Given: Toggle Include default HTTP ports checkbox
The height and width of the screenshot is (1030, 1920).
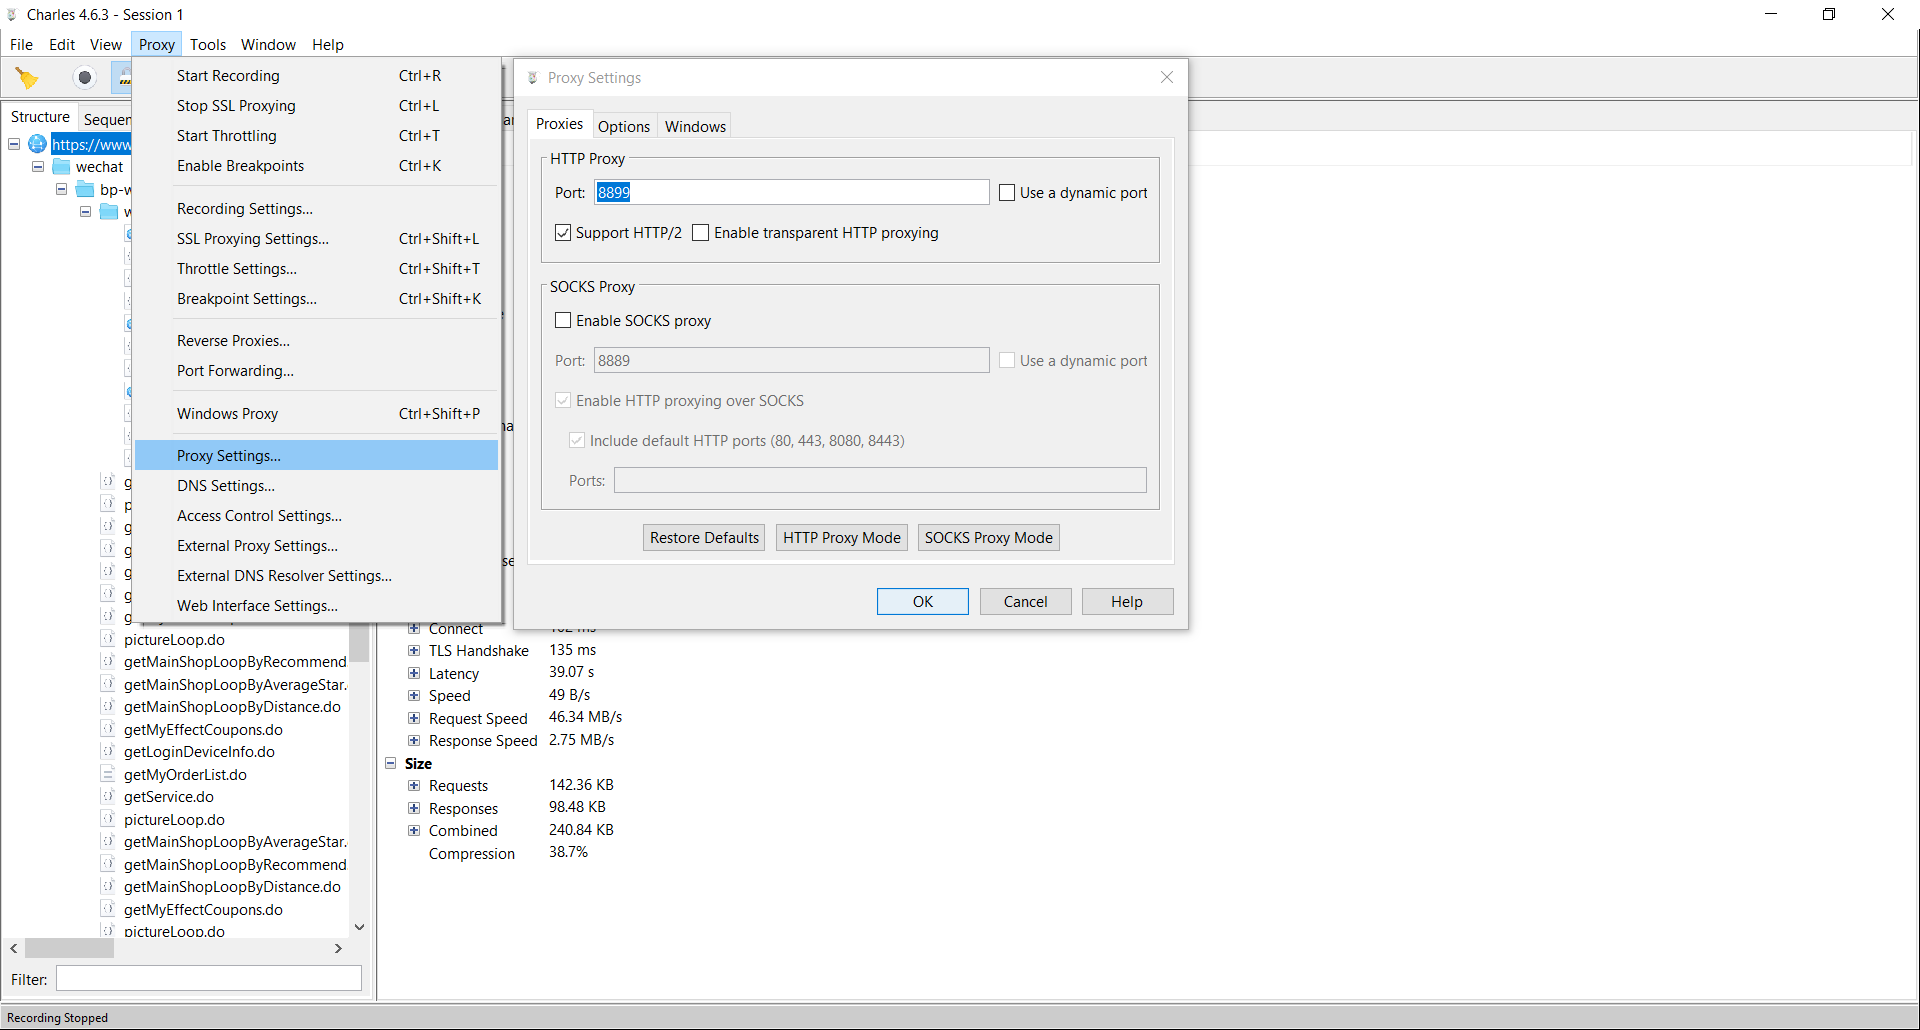Looking at the screenshot, I should pos(577,441).
